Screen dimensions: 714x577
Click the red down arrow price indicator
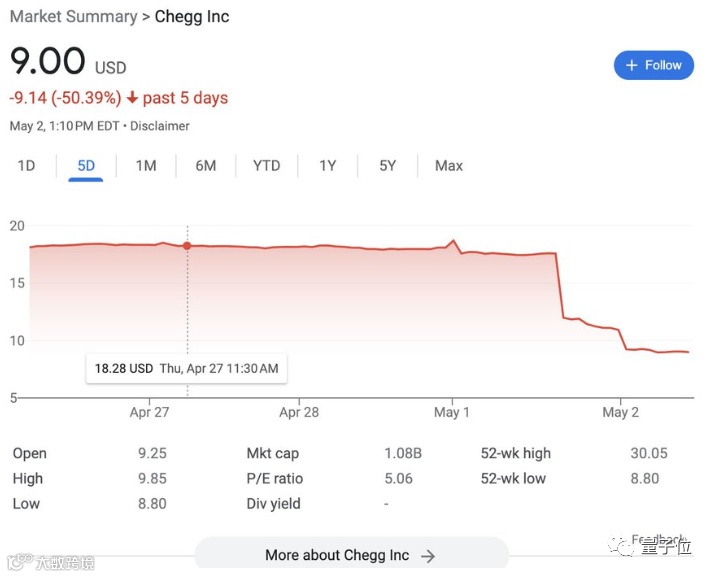coord(132,98)
